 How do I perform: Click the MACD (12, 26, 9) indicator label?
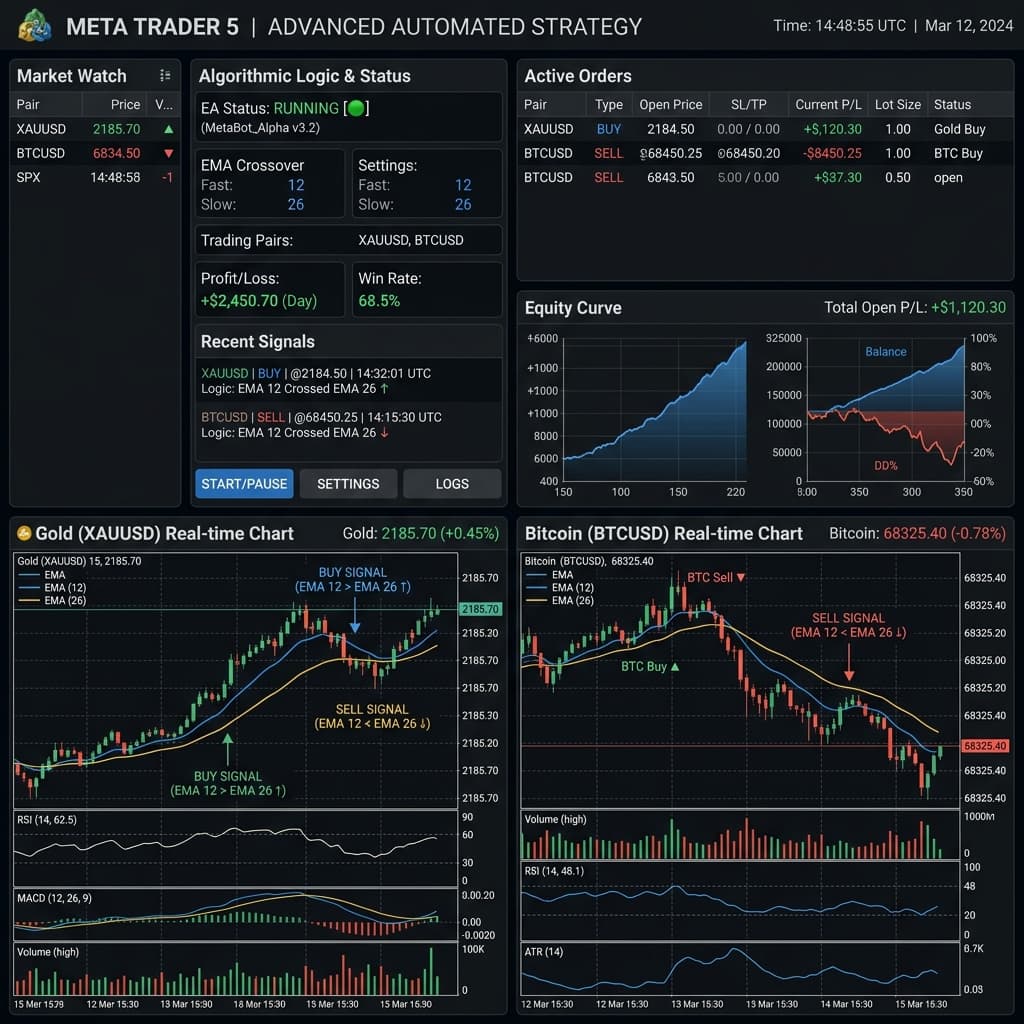click(x=54, y=899)
